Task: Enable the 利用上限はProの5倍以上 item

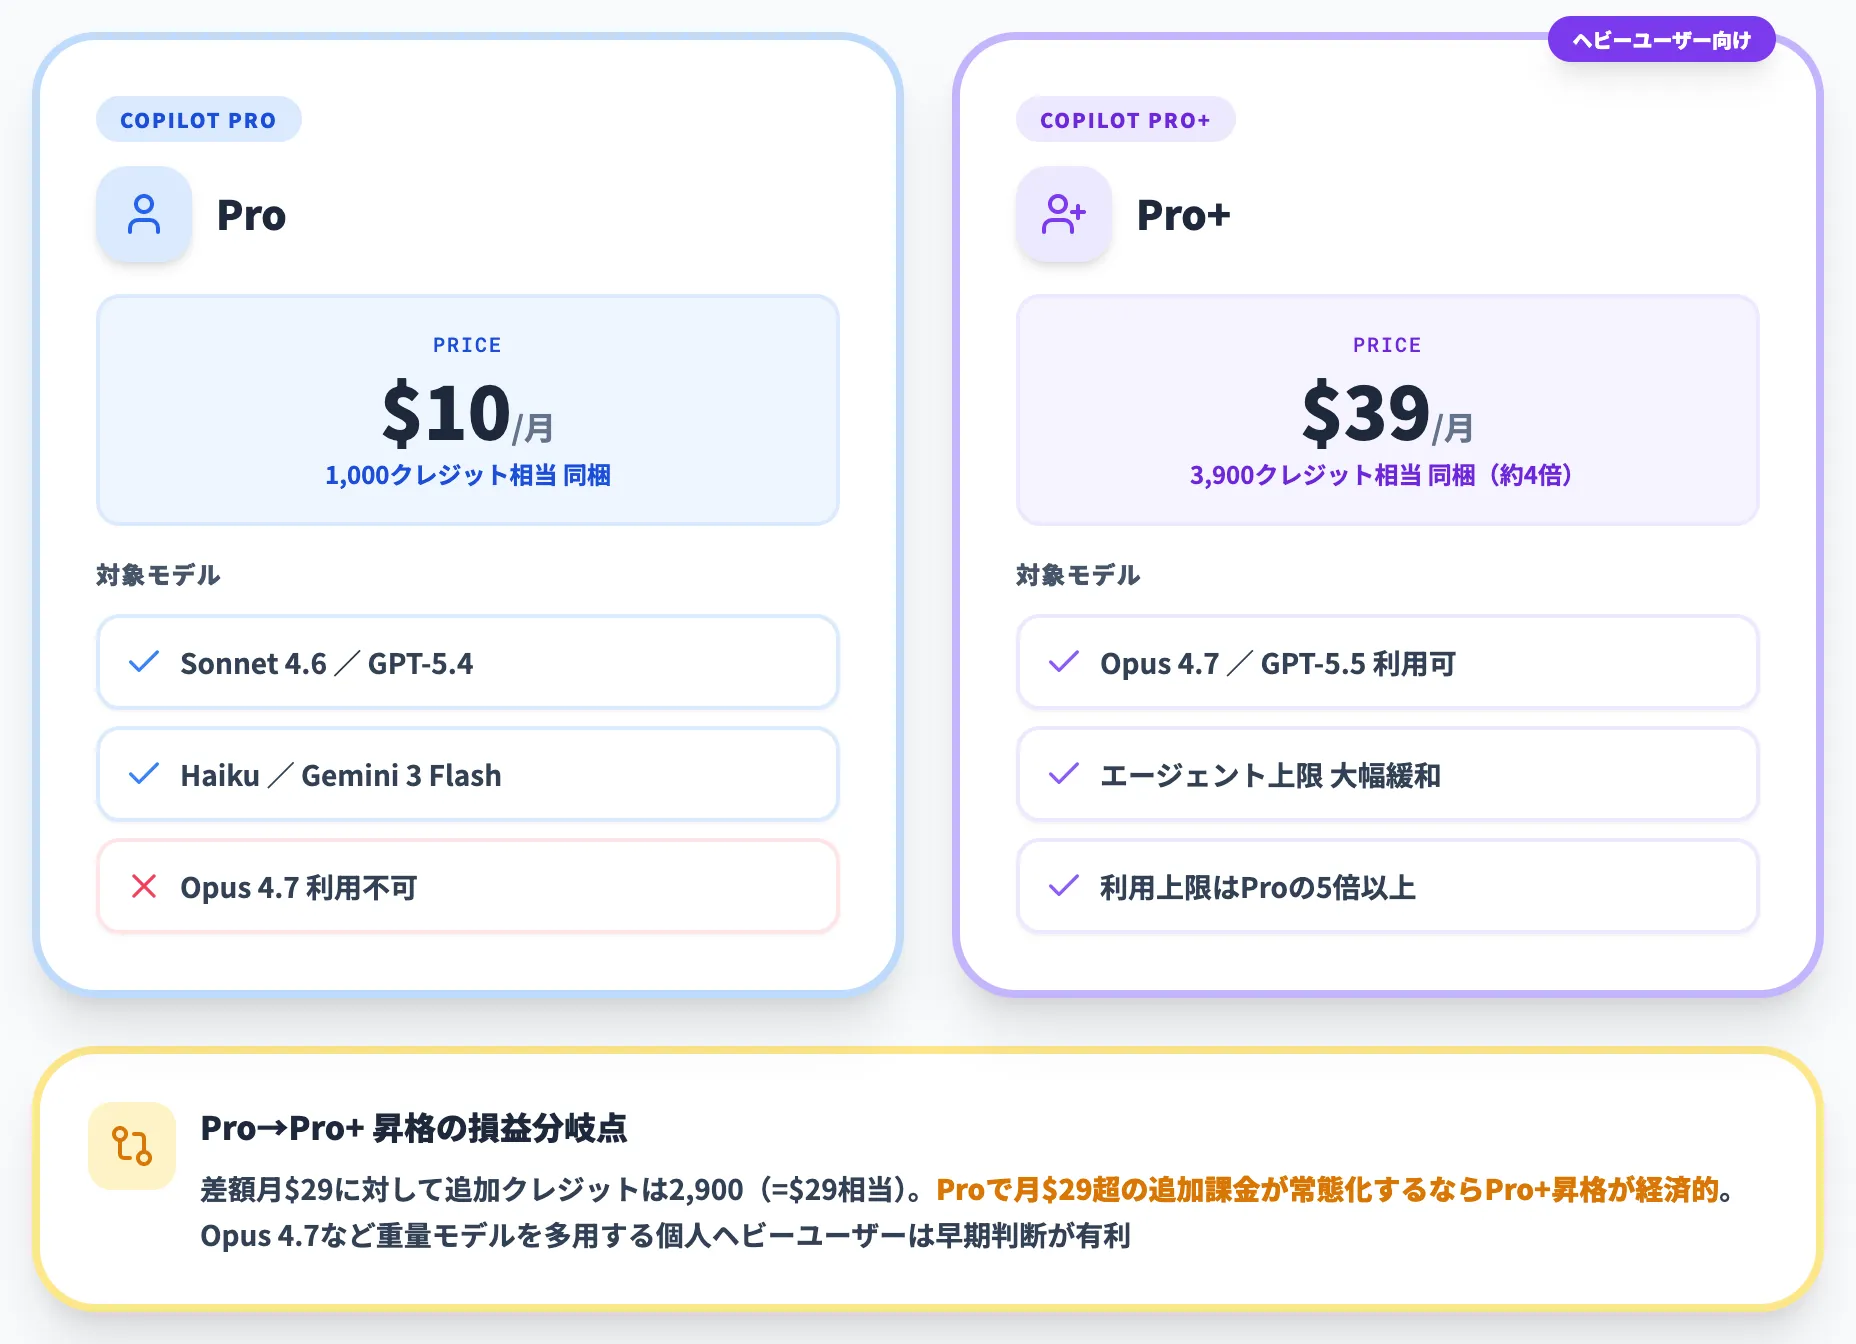Action: (x=1386, y=886)
